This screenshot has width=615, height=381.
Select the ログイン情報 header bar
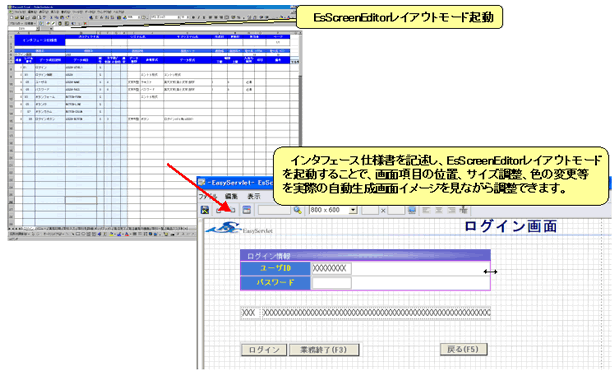tap(365, 256)
